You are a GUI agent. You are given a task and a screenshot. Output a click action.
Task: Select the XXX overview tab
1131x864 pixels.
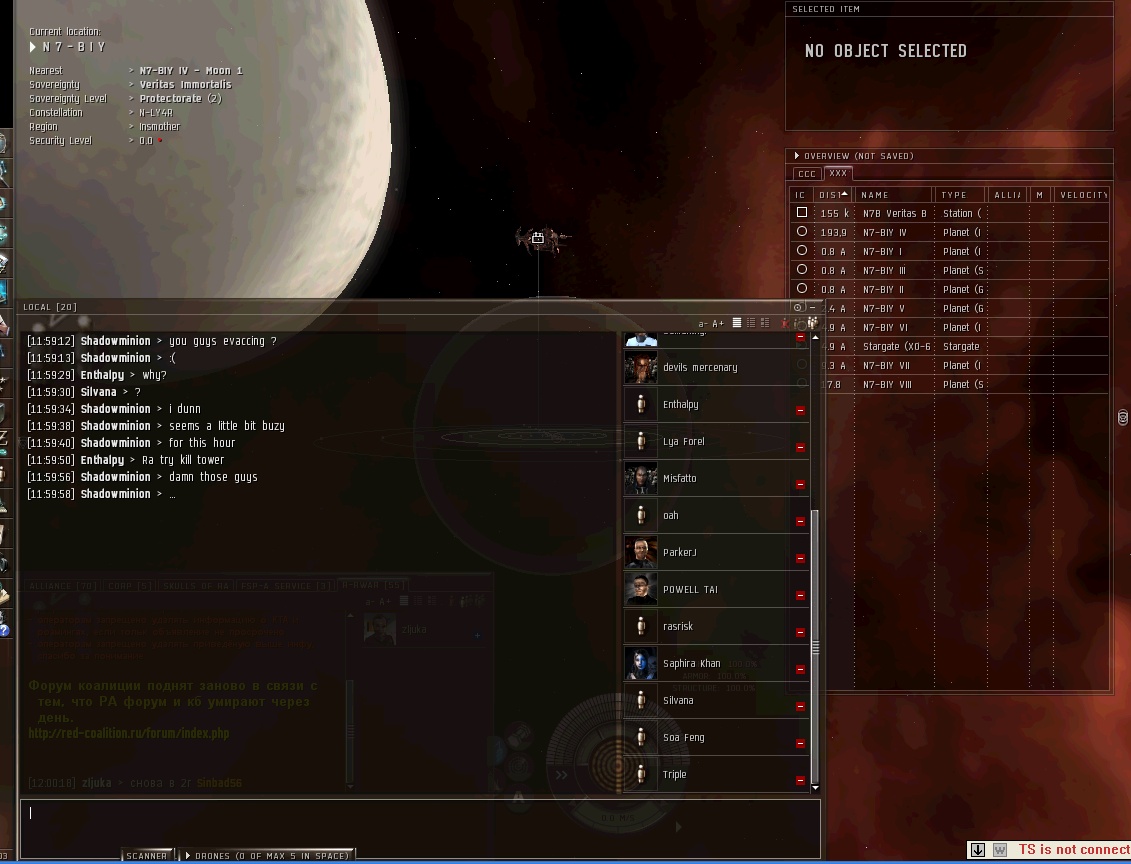[x=838, y=173]
